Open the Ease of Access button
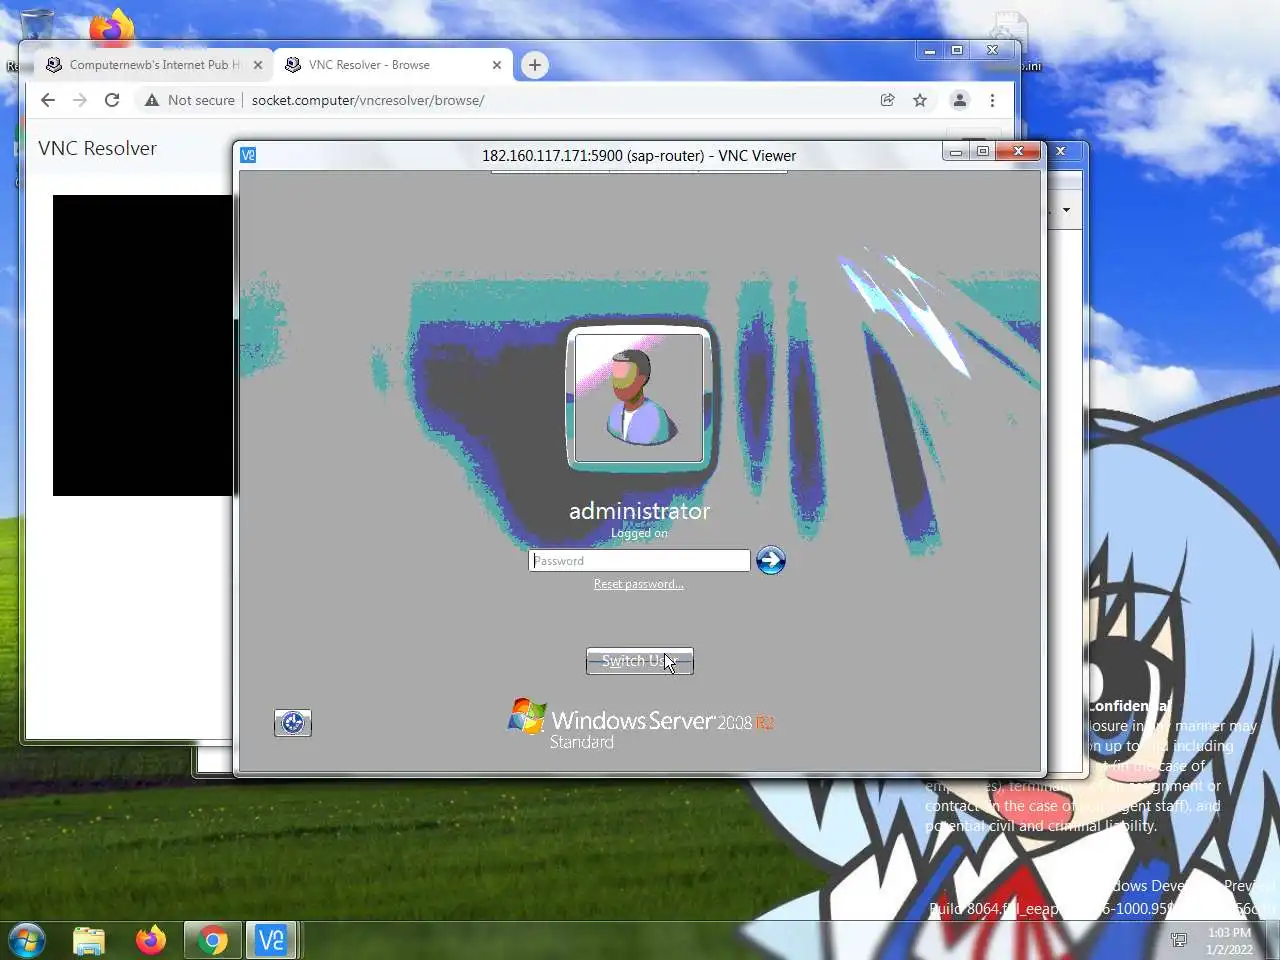 293,723
